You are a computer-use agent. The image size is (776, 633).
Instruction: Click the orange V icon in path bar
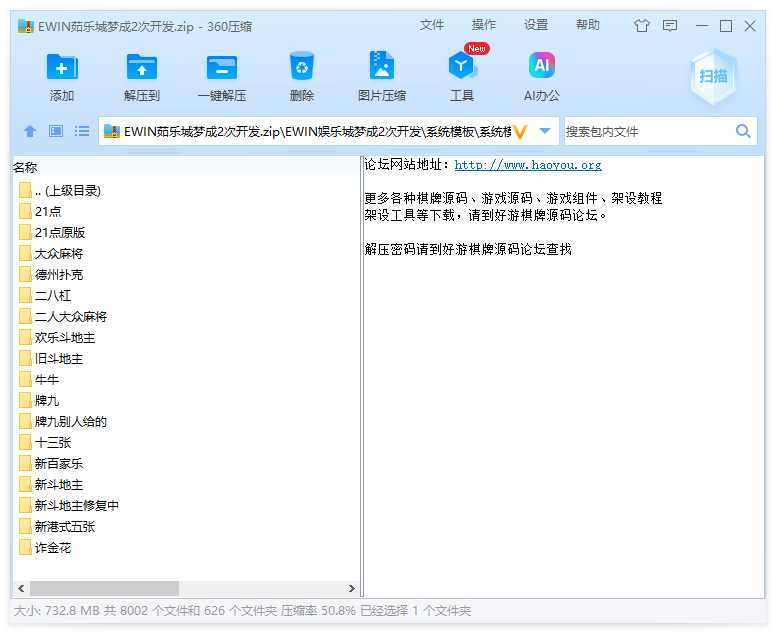coord(520,132)
